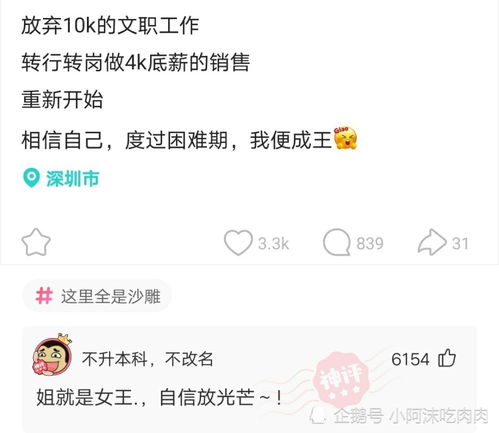The image size is (499, 433).
Task: Open the profile of 不升本科，不改名
Action: click(x=148, y=359)
